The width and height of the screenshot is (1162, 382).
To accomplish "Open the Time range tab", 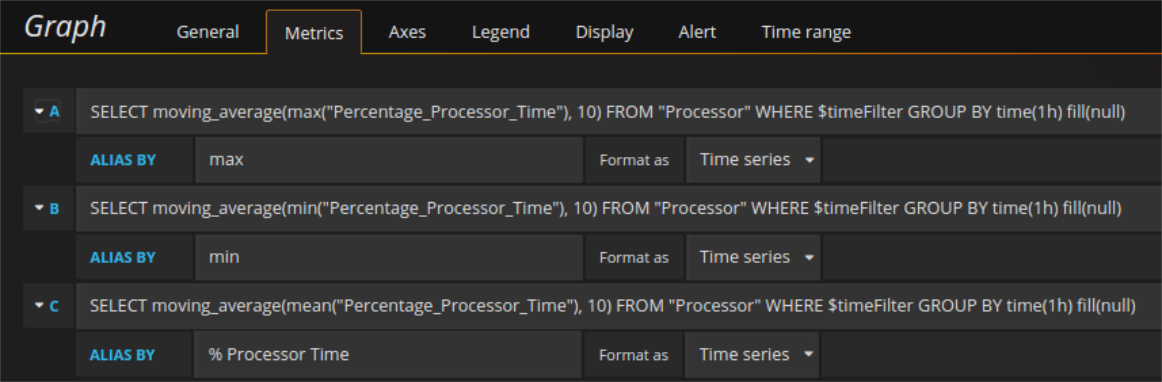I will coord(806,32).
